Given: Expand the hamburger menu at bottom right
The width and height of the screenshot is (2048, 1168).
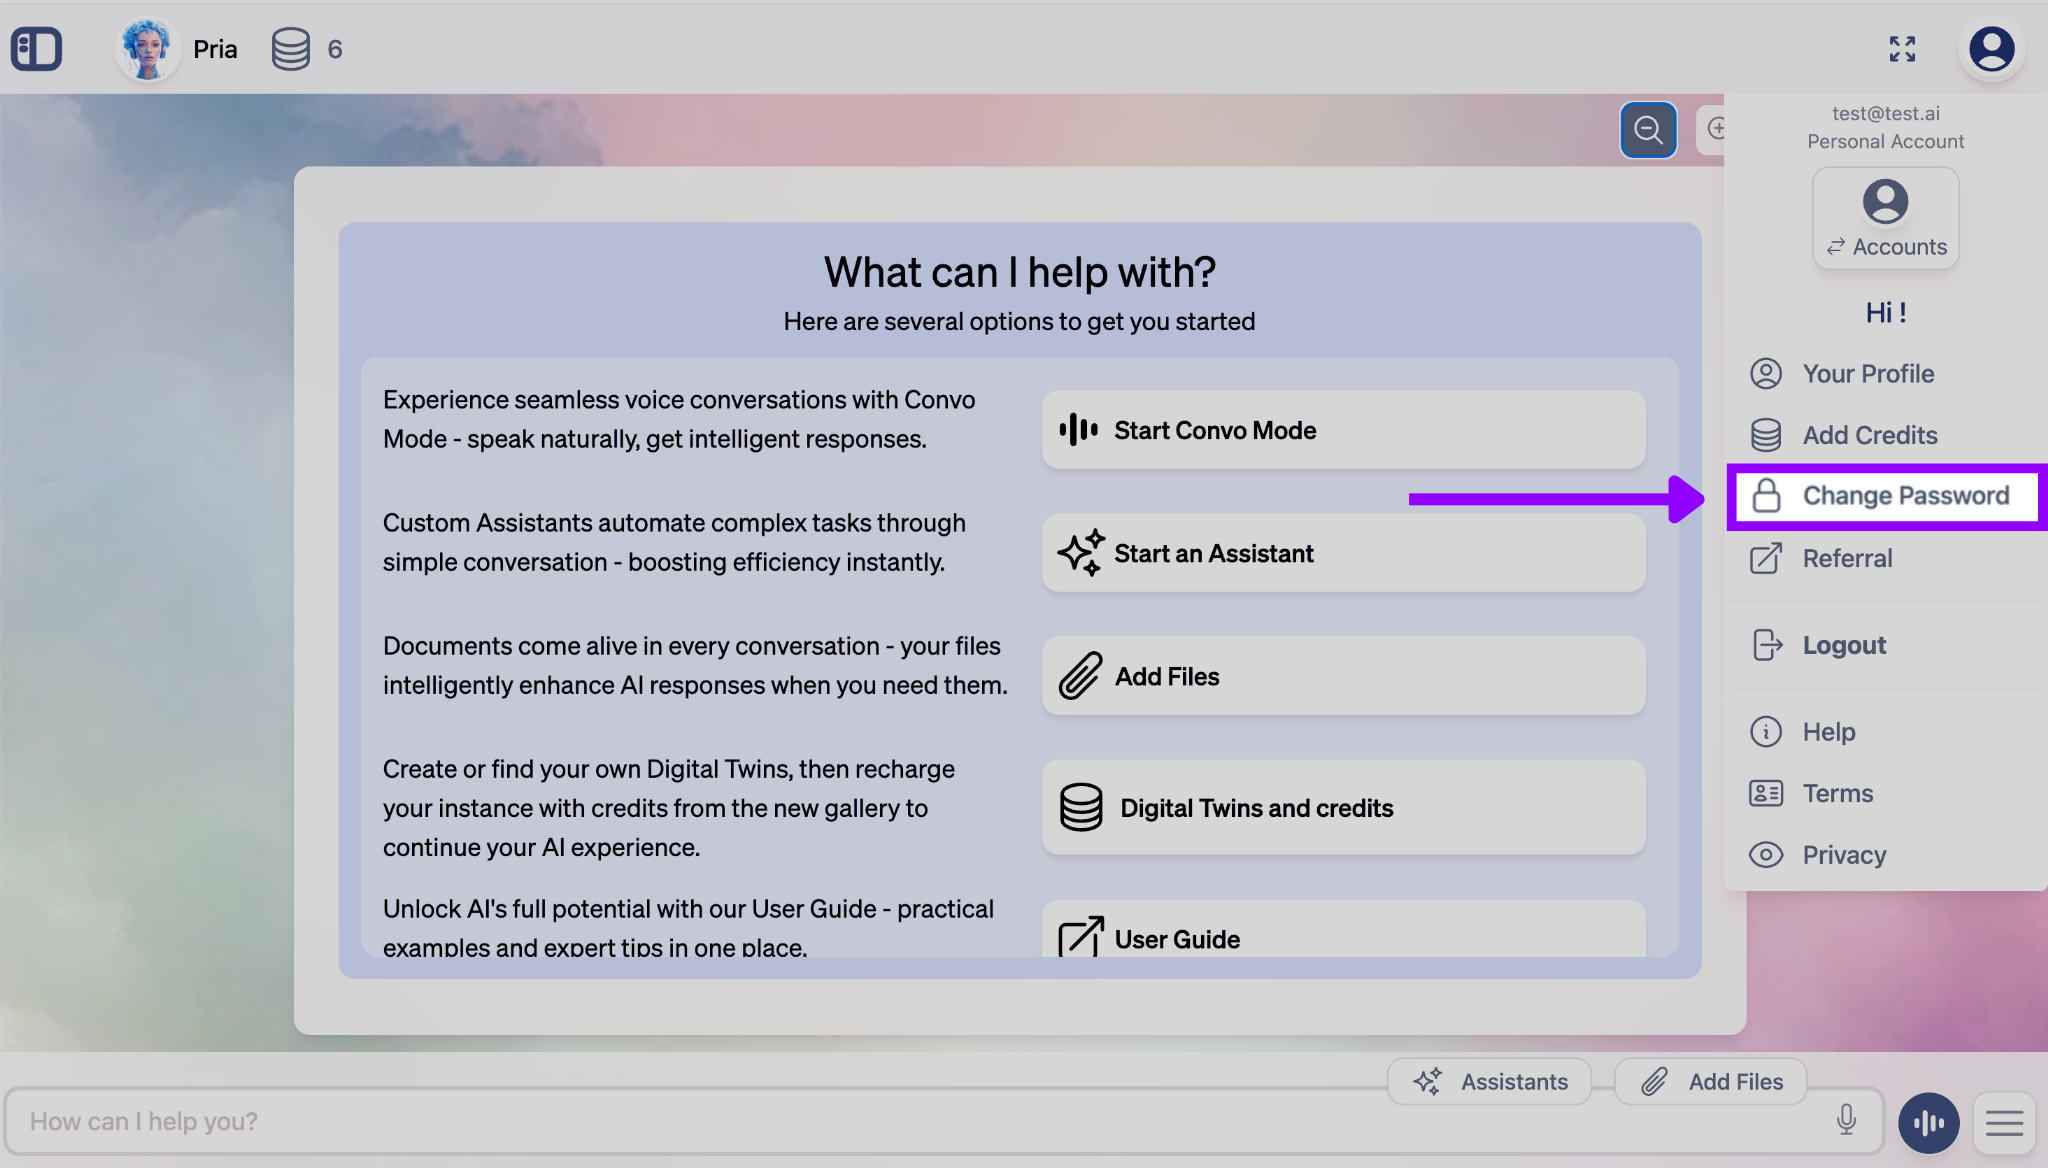Looking at the screenshot, I should point(2004,1123).
